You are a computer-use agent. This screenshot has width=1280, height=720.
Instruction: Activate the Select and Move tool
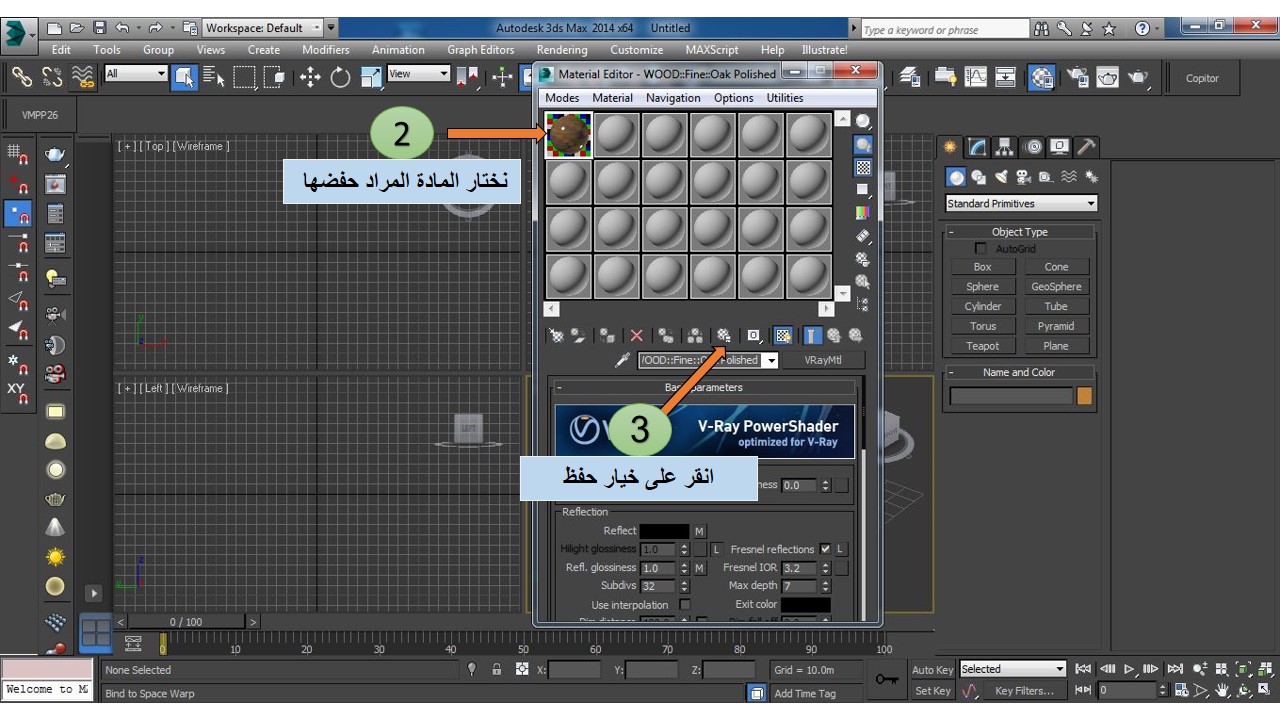pyautogui.click(x=310, y=77)
